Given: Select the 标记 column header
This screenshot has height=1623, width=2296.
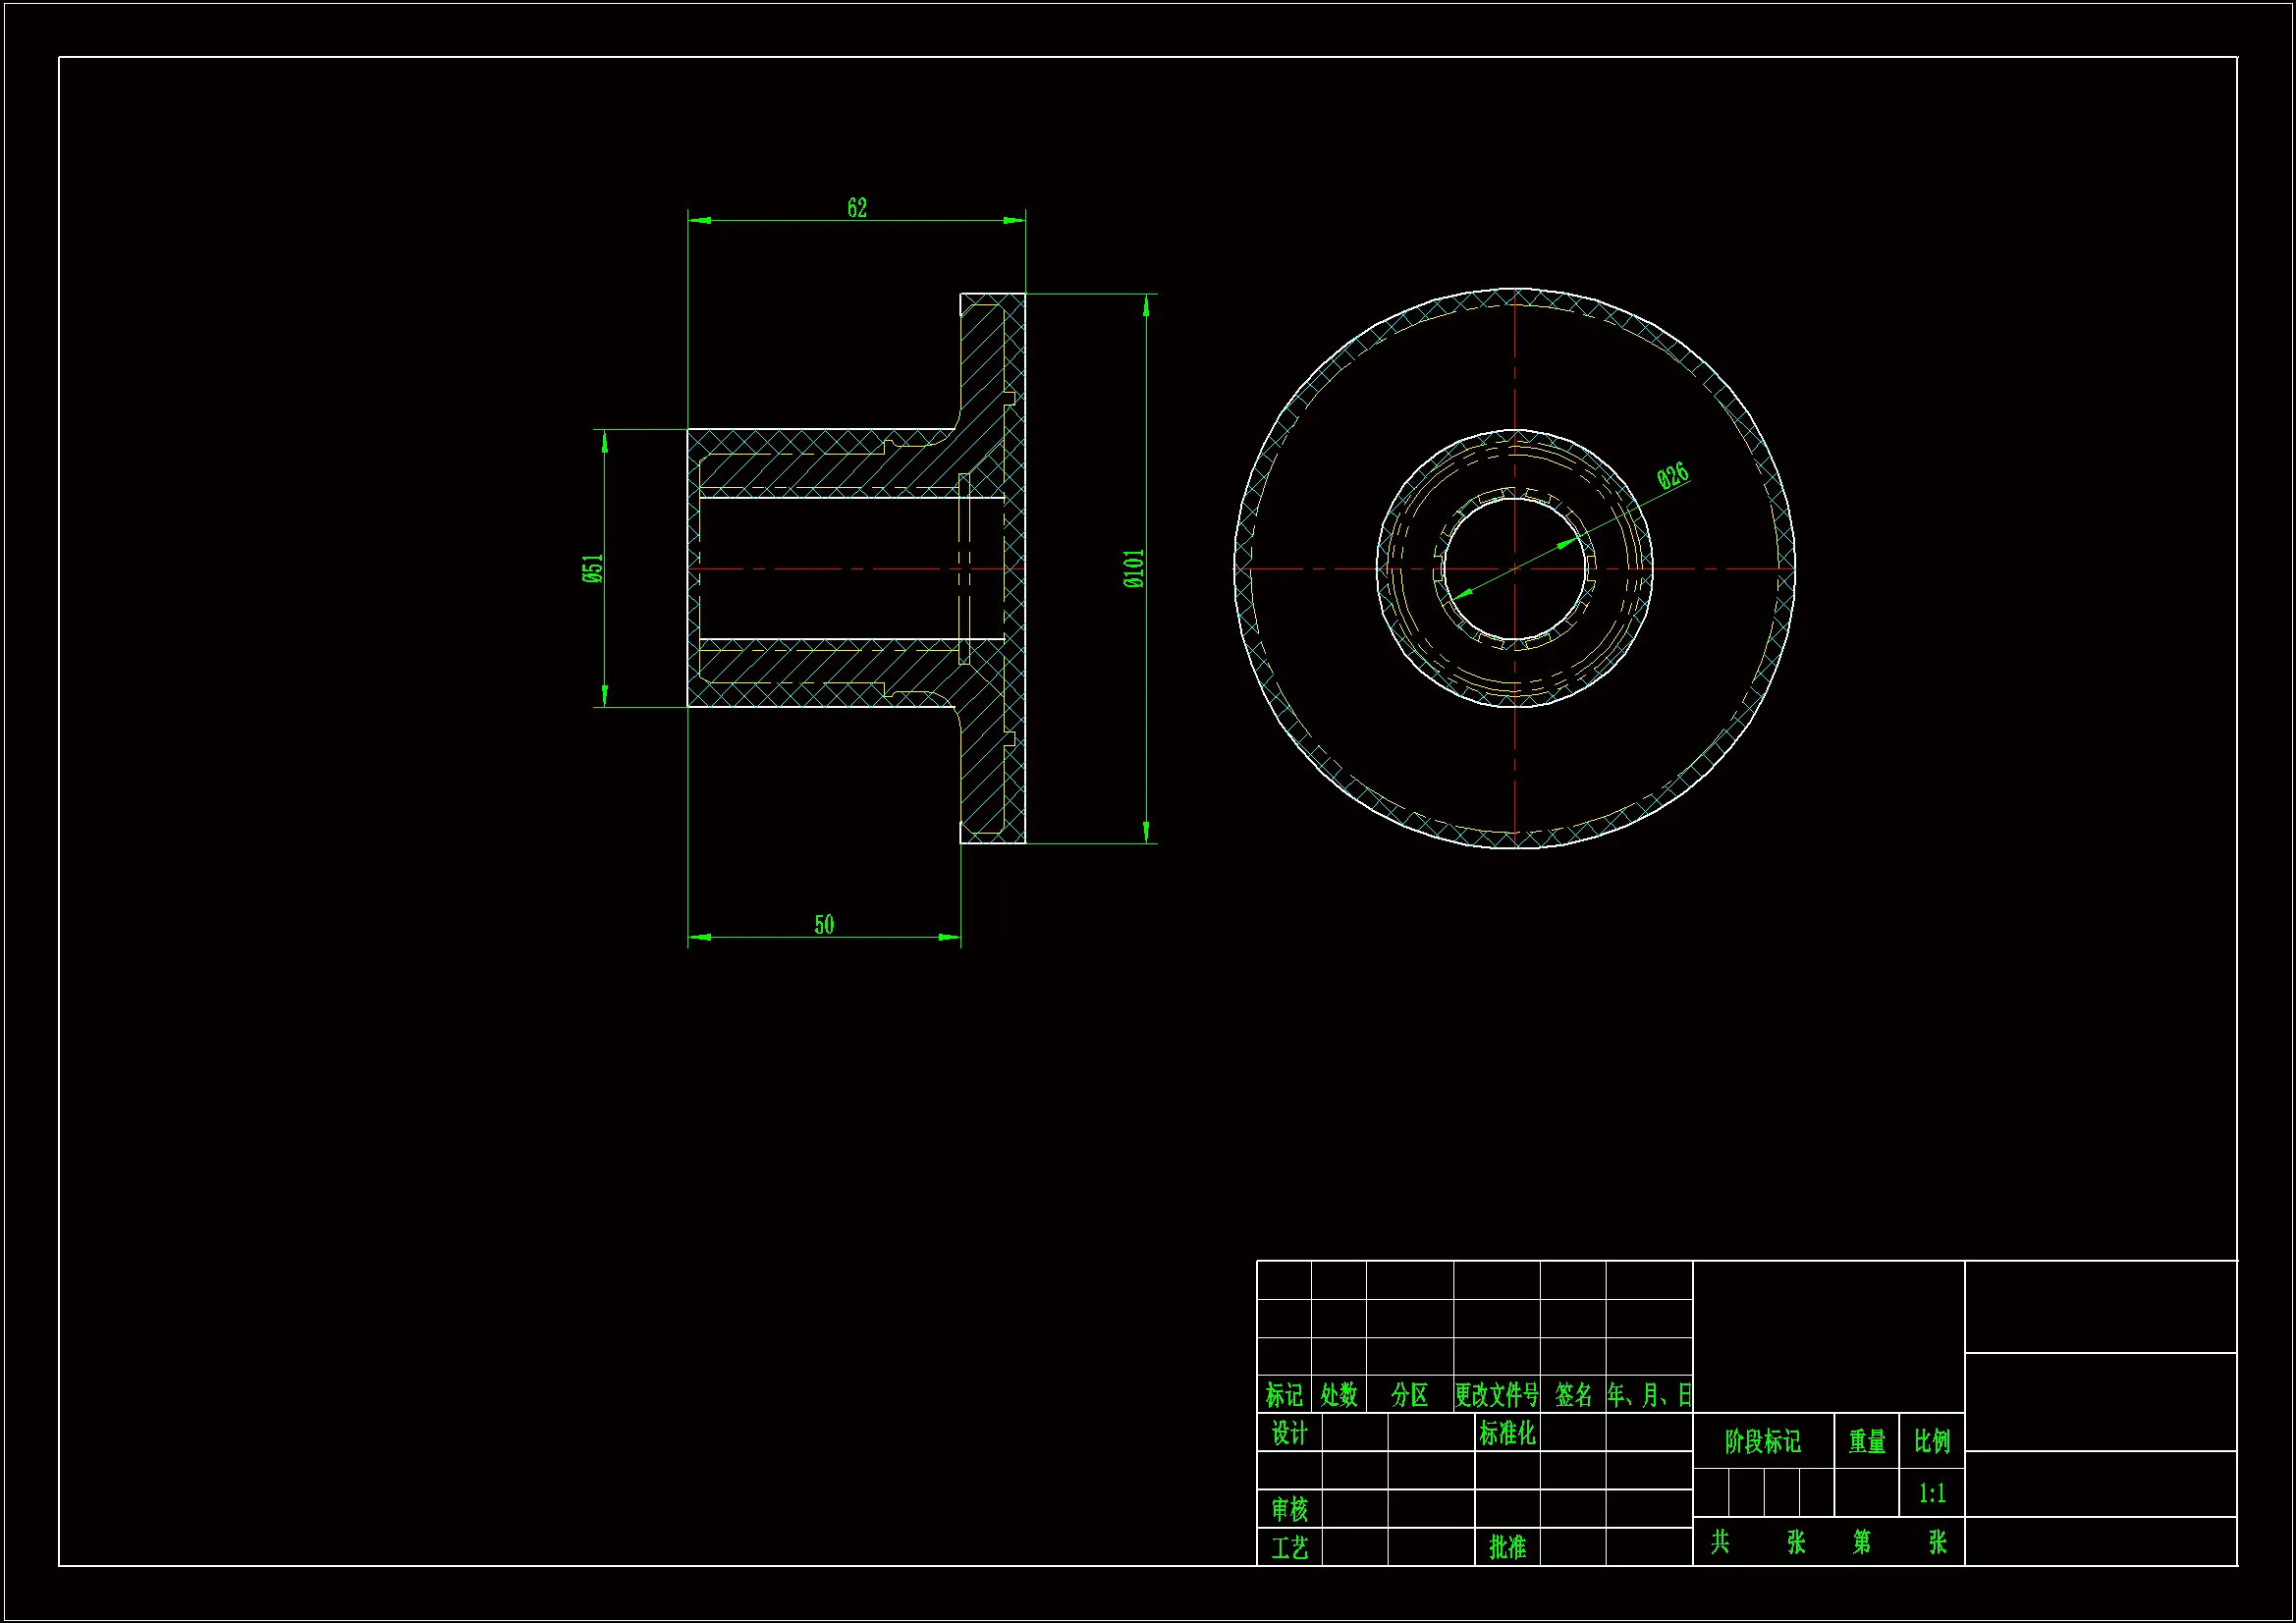Looking at the screenshot, I should 1284,1395.
